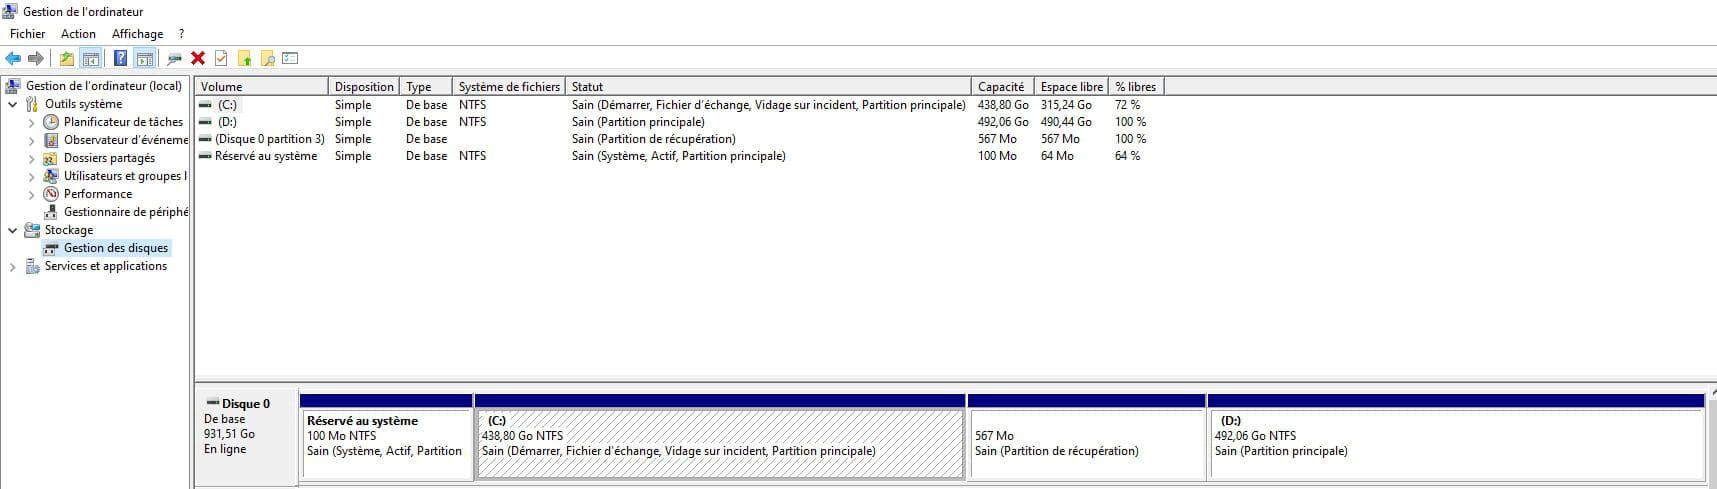Click the list settings toolbar icon

(x=290, y=58)
